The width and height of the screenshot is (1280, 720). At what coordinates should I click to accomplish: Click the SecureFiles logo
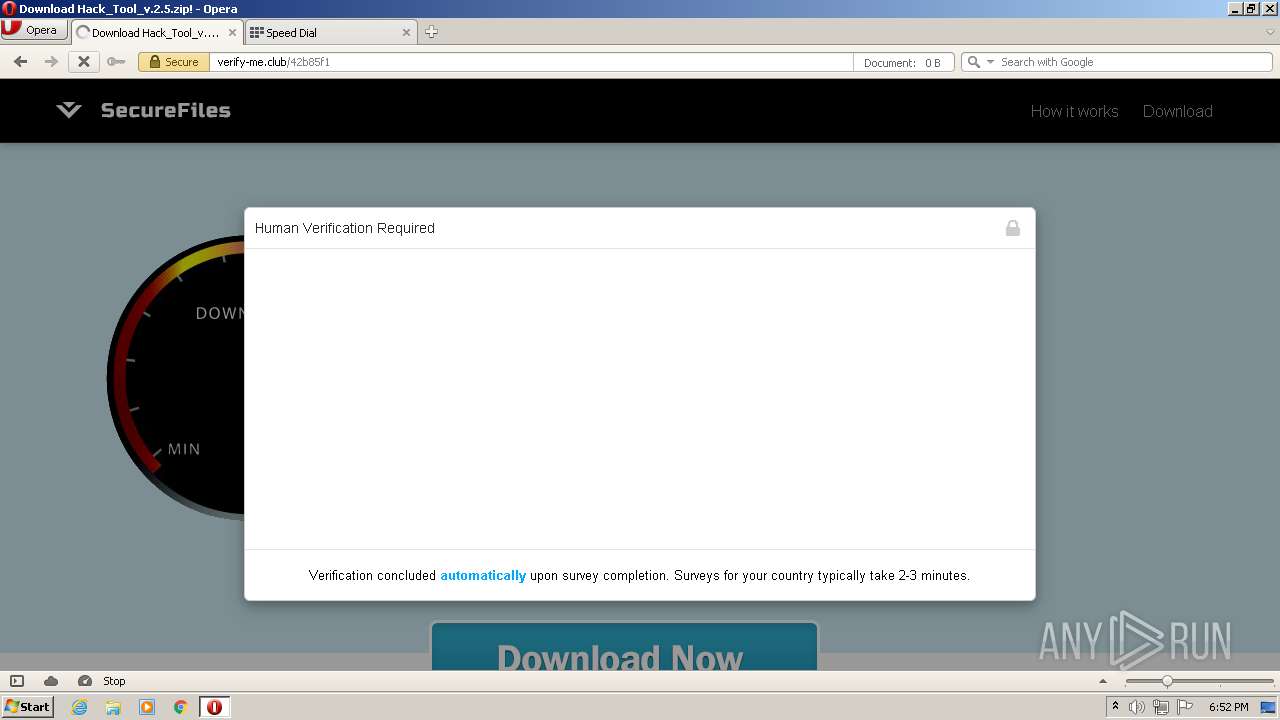[x=143, y=110]
